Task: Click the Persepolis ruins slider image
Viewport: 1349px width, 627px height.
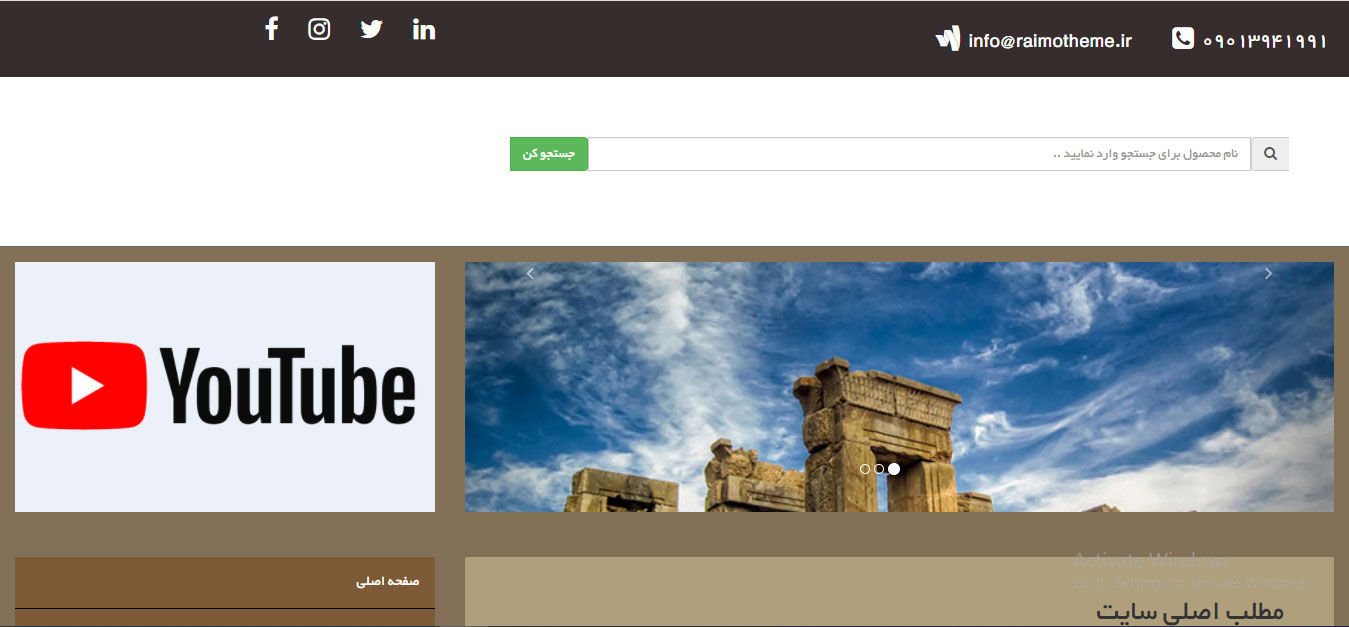Action: (x=899, y=387)
